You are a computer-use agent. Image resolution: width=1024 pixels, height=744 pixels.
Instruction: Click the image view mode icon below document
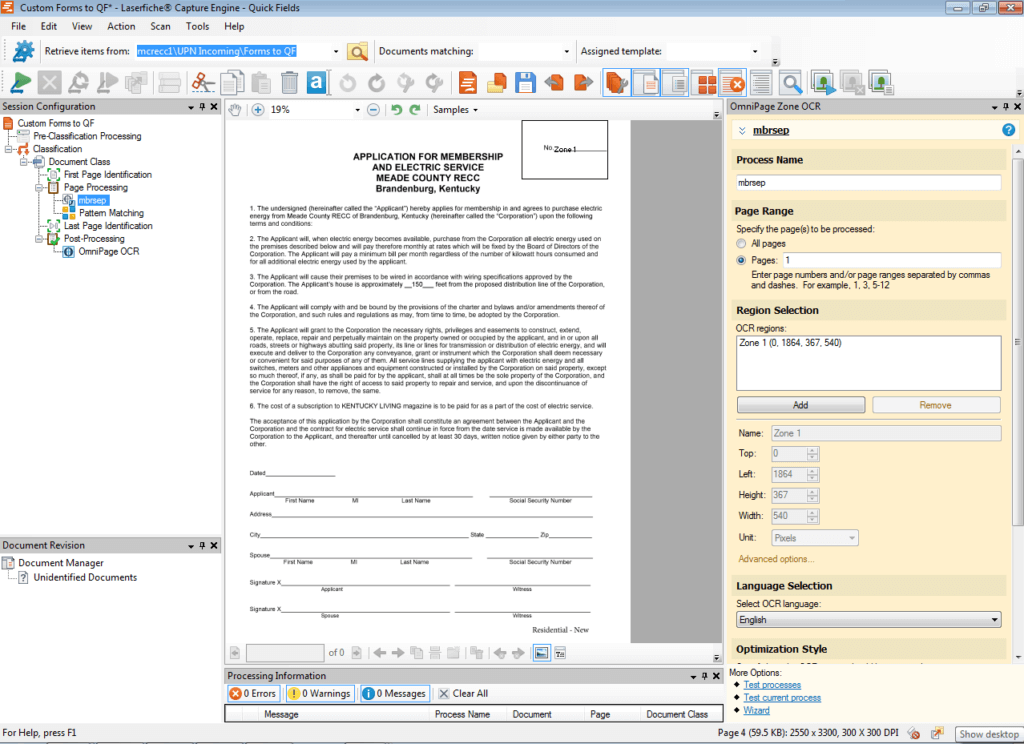coord(541,653)
